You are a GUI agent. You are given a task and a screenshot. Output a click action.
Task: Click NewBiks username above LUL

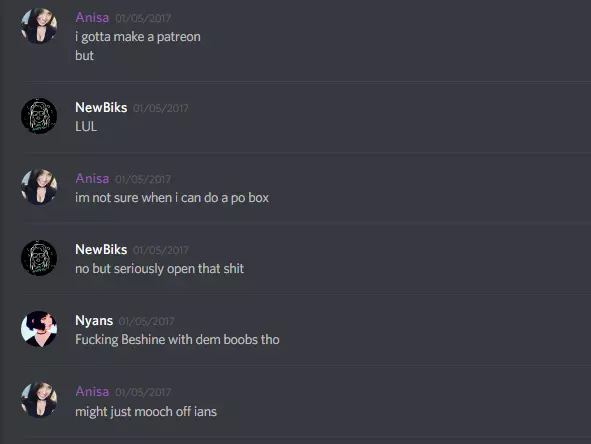click(101, 107)
